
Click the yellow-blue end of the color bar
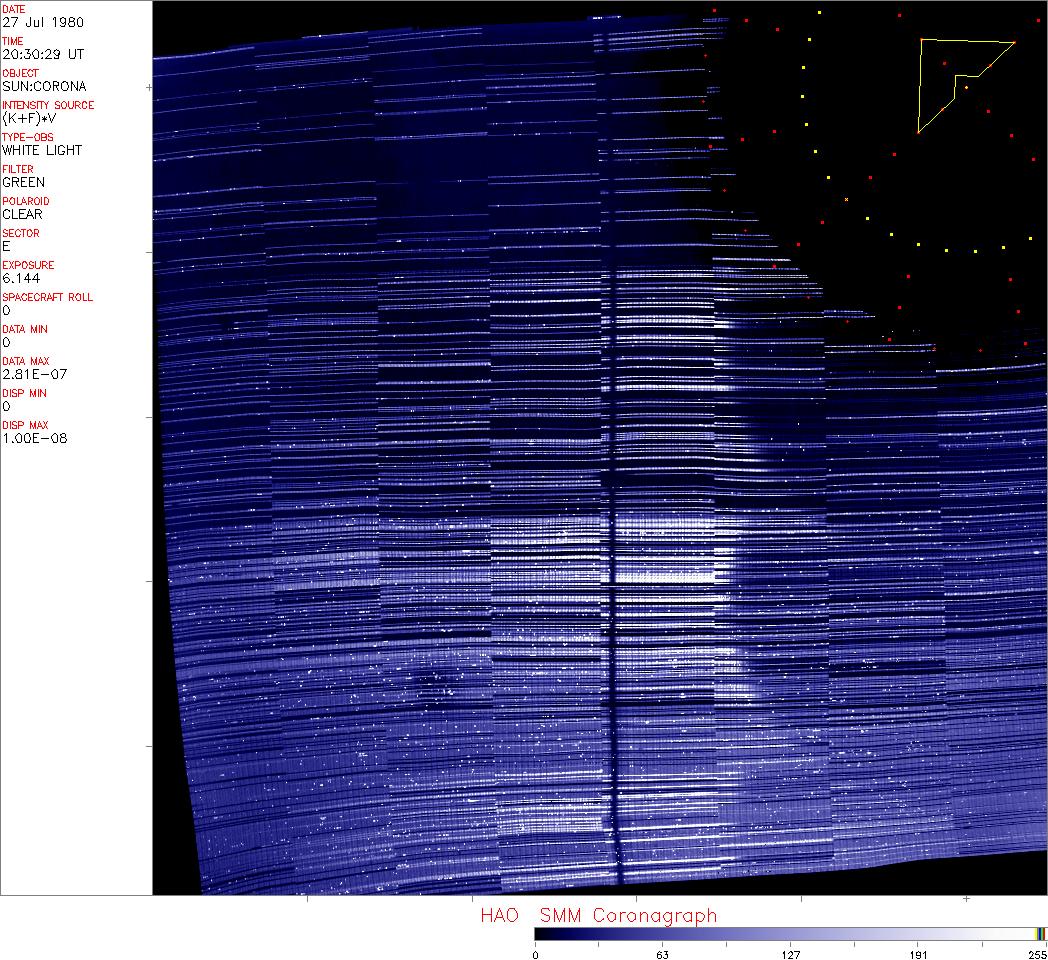[x=1040, y=933]
